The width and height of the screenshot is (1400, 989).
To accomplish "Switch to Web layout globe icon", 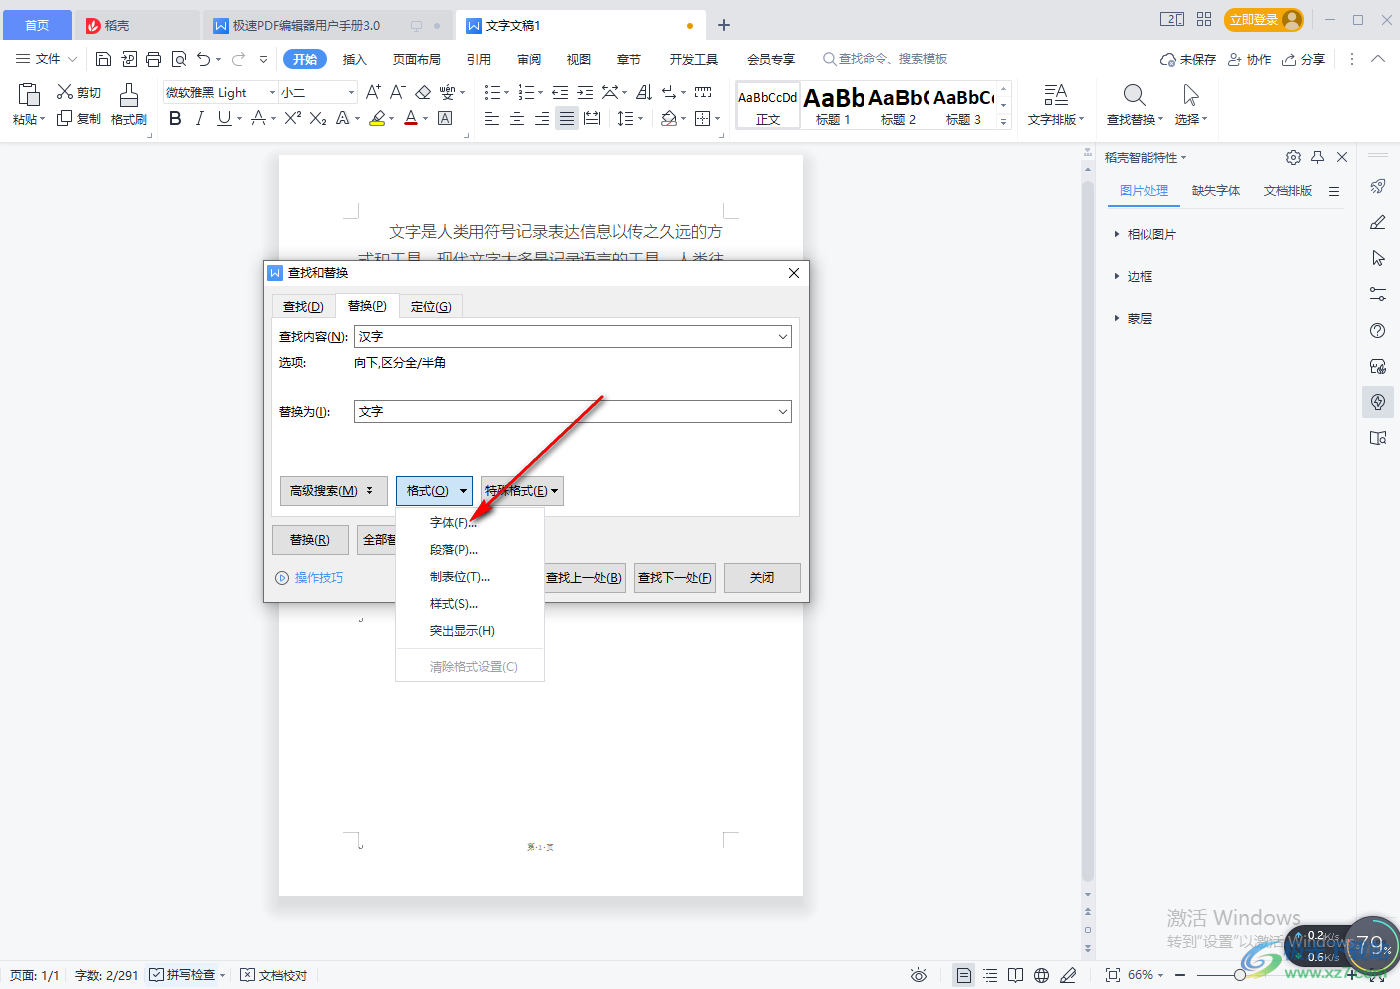I will pyautogui.click(x=1041, y=975).
